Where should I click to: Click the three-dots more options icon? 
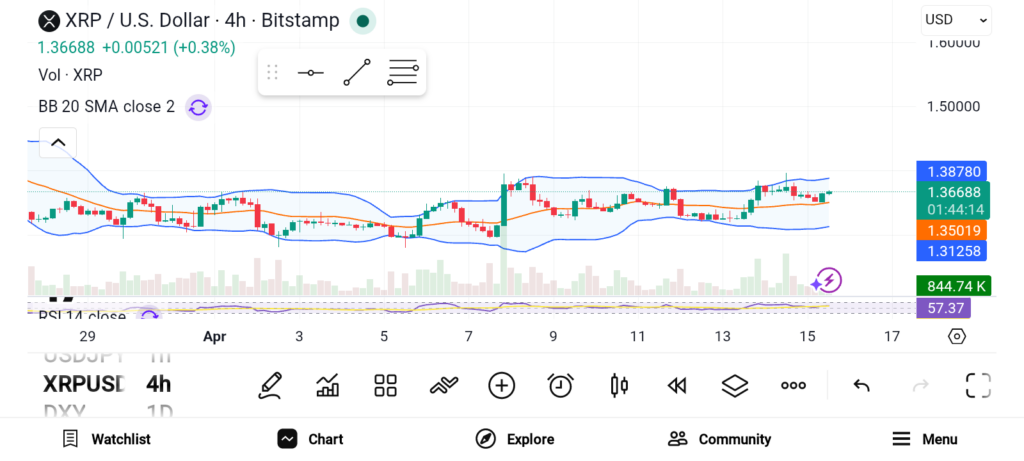pos(793,385)
